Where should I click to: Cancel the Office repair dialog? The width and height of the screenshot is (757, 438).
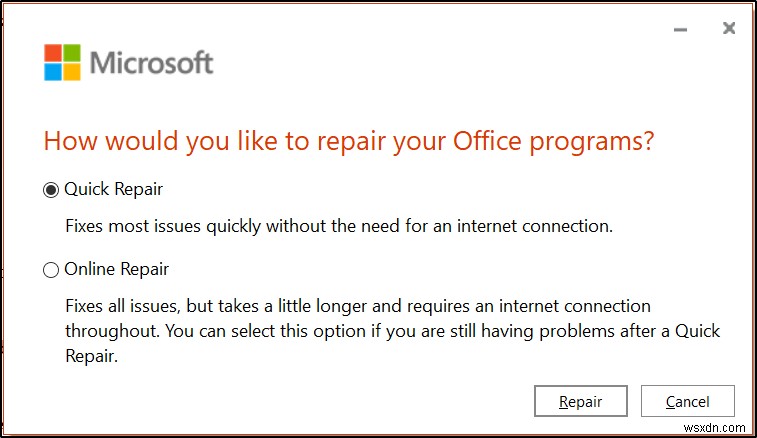[687, 402]
